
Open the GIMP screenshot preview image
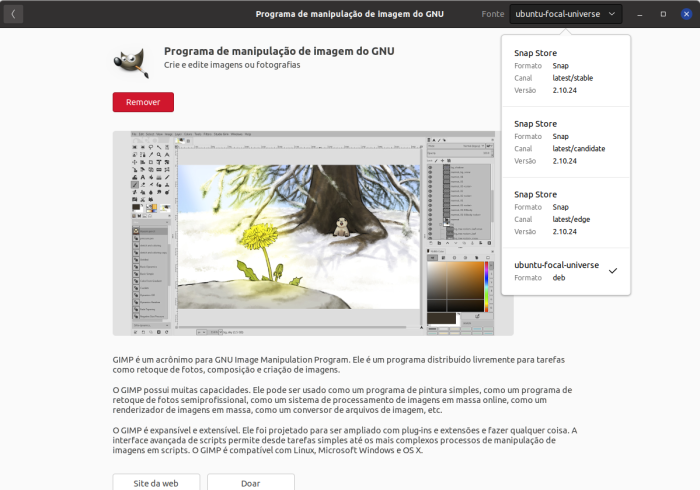tap(313, 233)
